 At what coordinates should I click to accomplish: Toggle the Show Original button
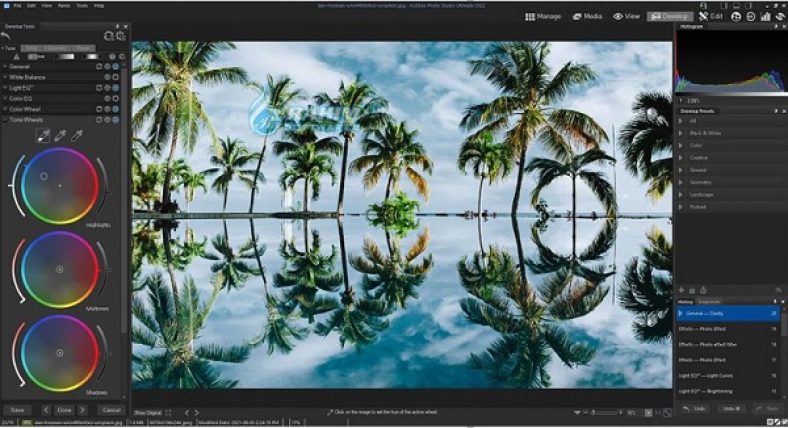(148, 412)
